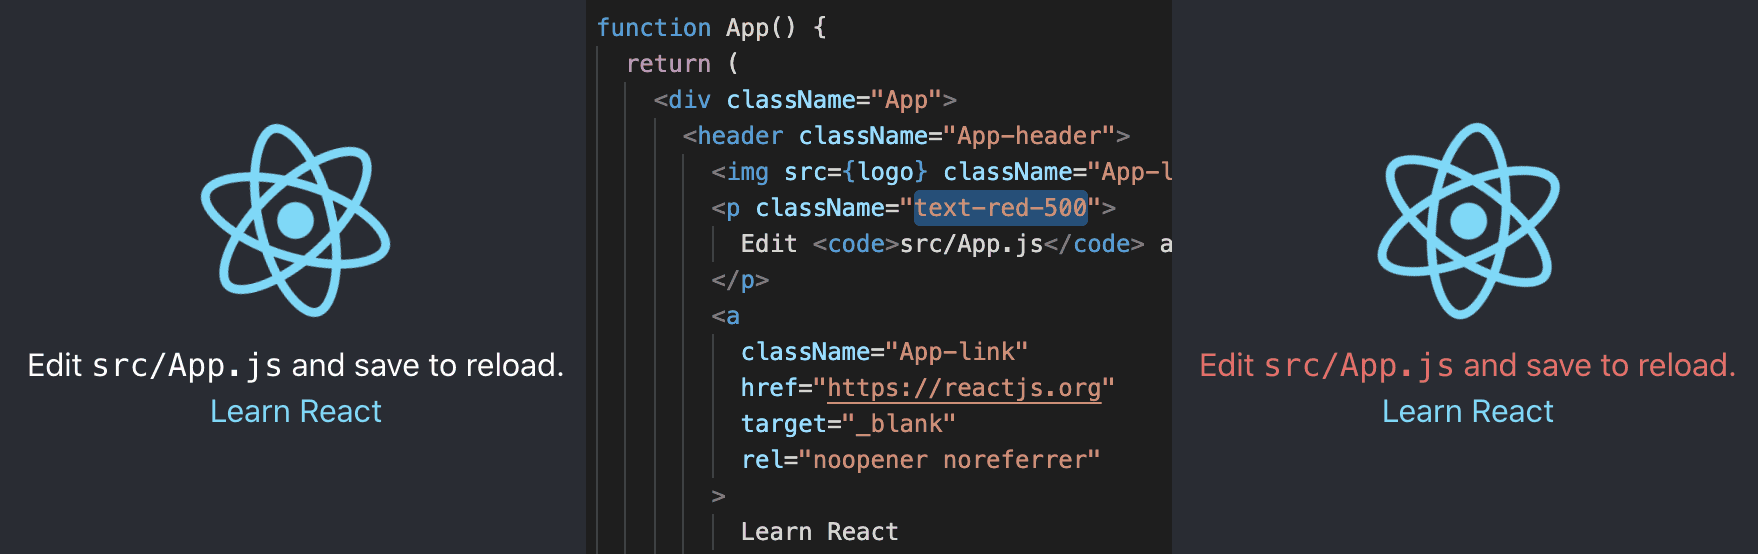The width and height of the screenshot is (1758, 554).
Task: Click the lone '>' closing bracket line
Action: (718, 496)
